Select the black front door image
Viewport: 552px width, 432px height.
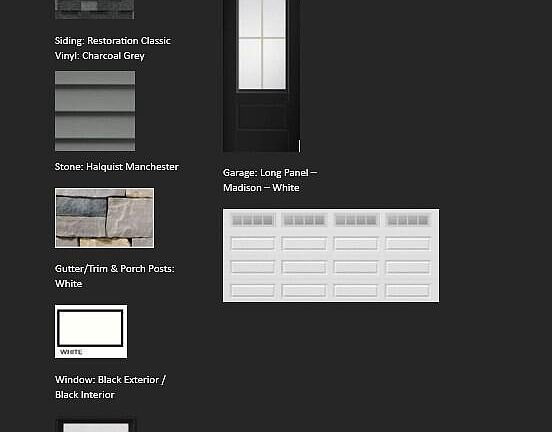coord(262,76)
